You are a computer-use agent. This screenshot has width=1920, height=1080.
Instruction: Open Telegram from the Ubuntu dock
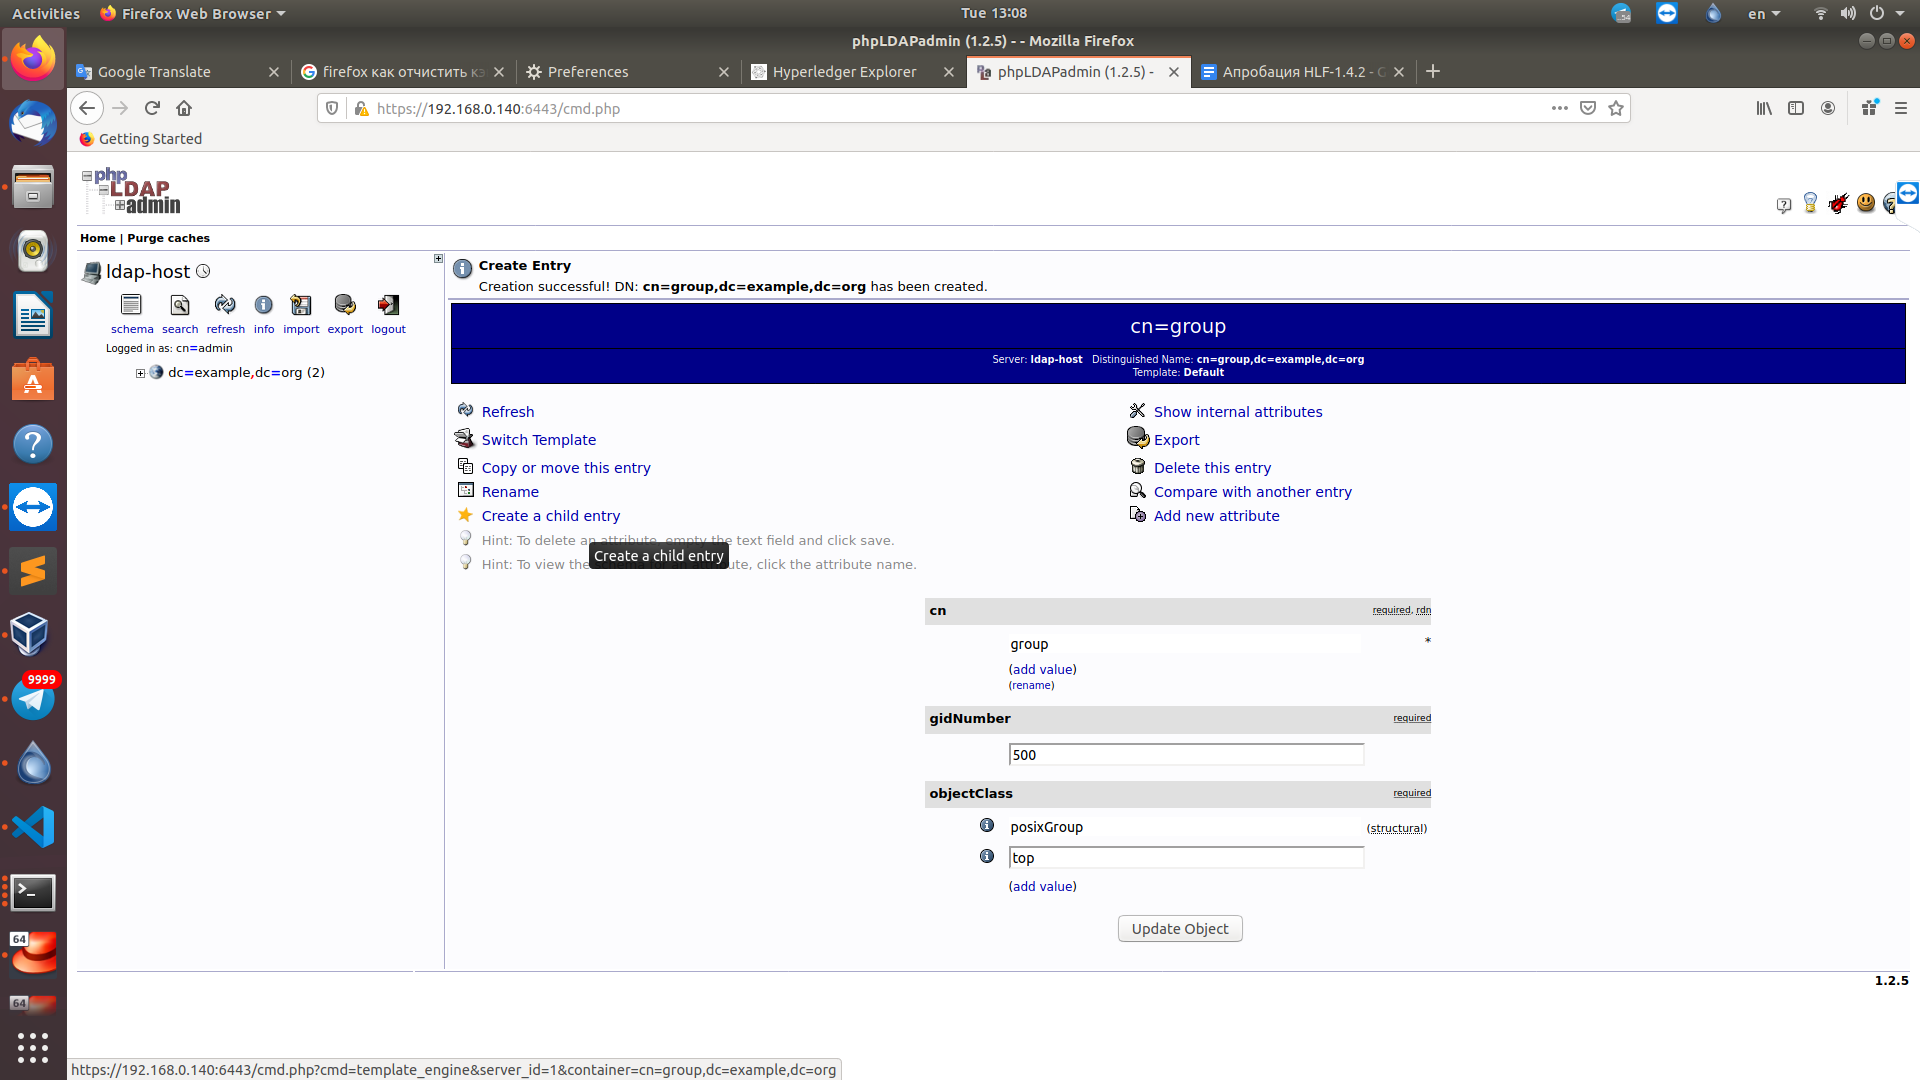click(x=33, y=699)
